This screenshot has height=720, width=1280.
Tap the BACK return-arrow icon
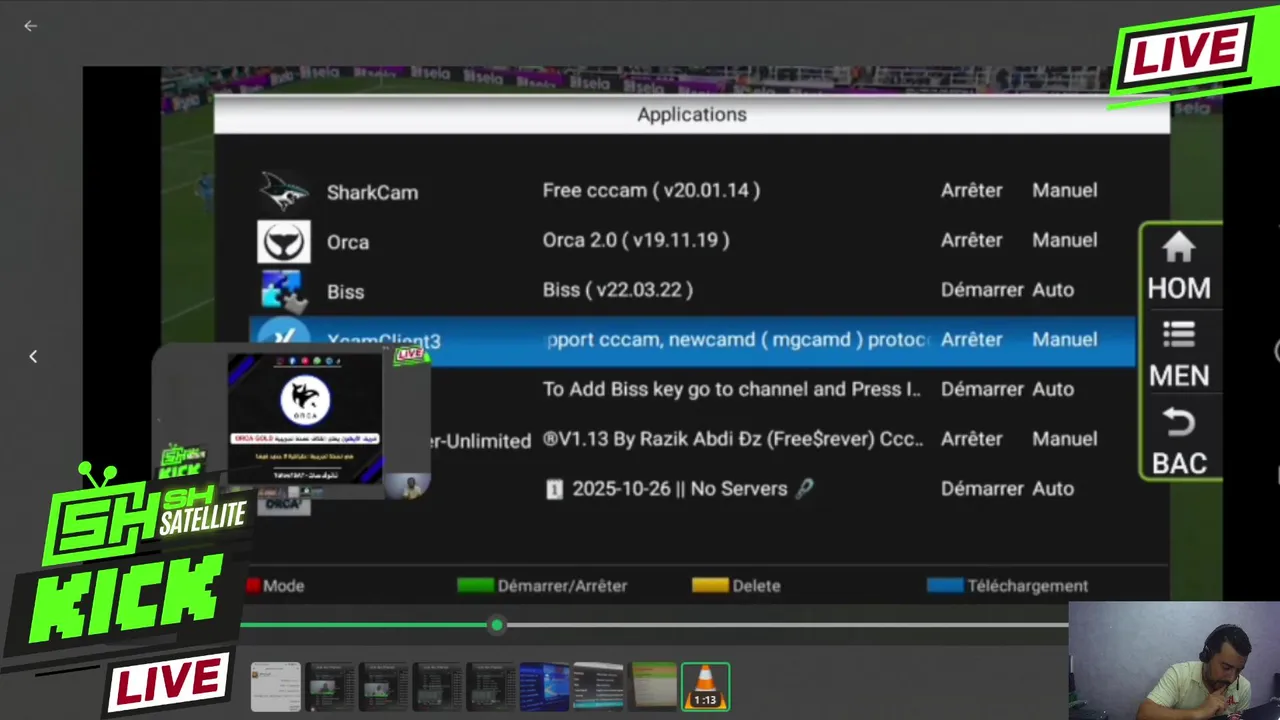pos(1179,422)
